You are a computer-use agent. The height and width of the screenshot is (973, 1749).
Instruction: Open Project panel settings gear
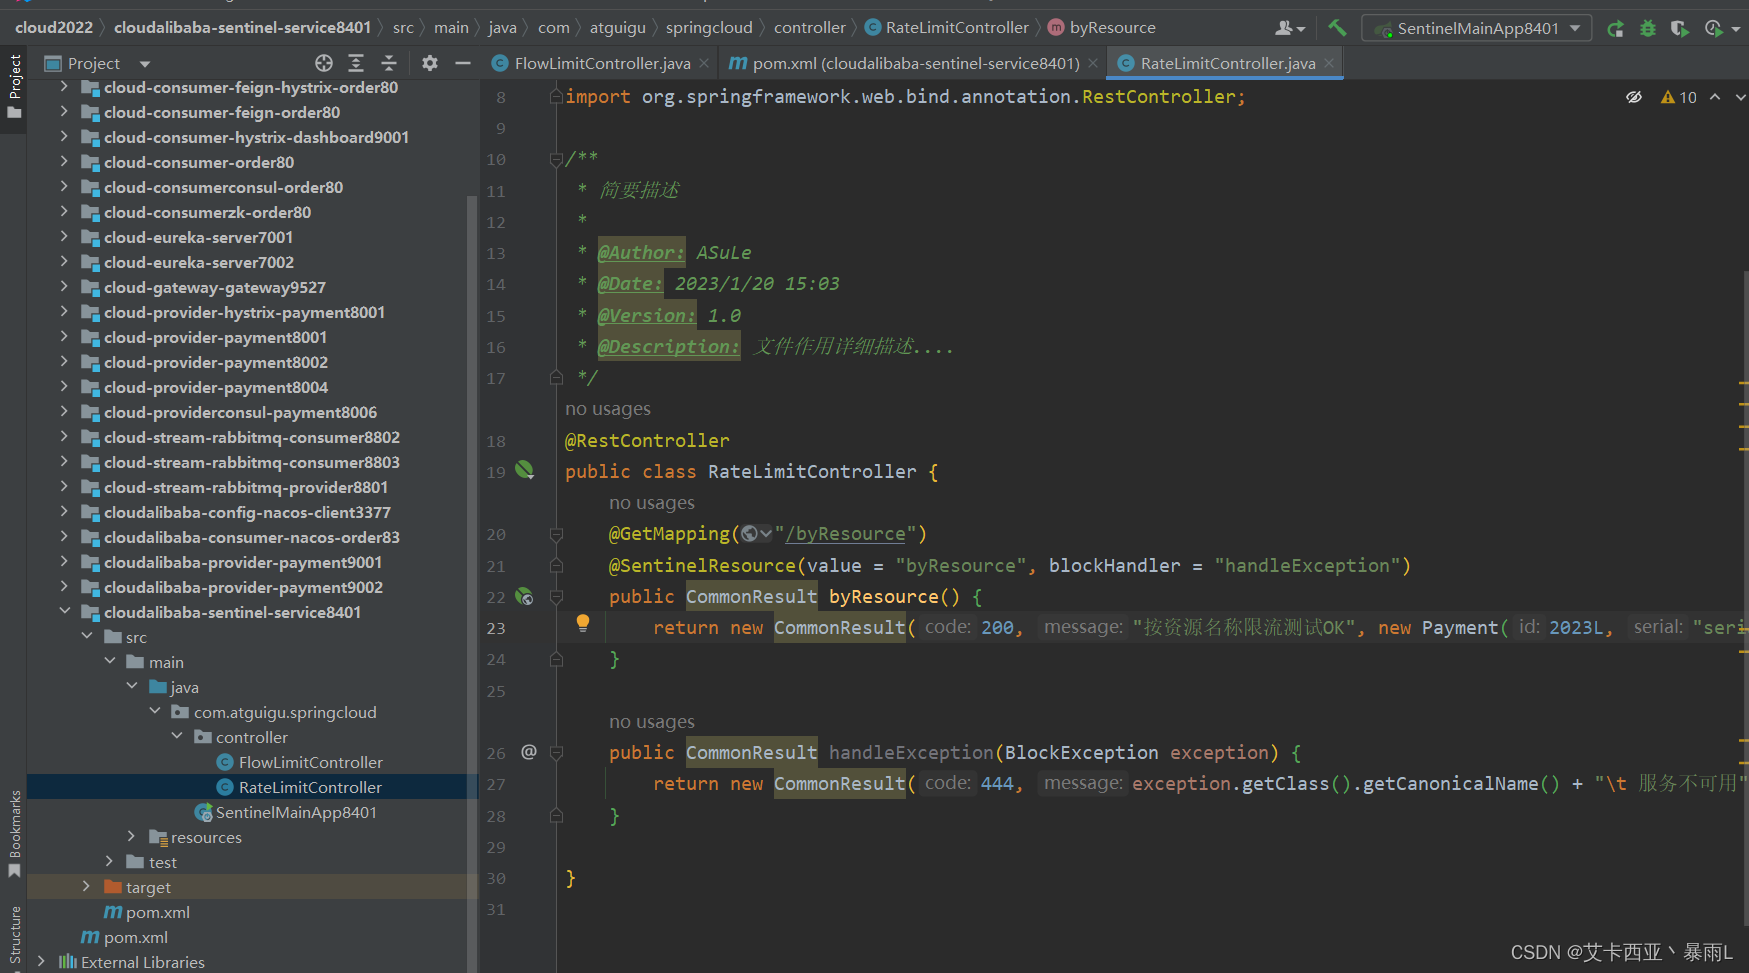430,63
